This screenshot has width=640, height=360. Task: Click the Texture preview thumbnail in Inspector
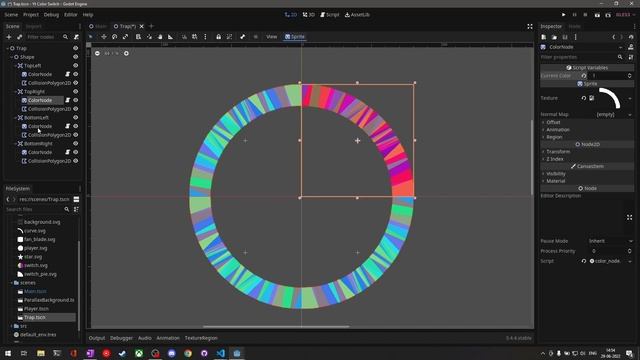point(609,98)
